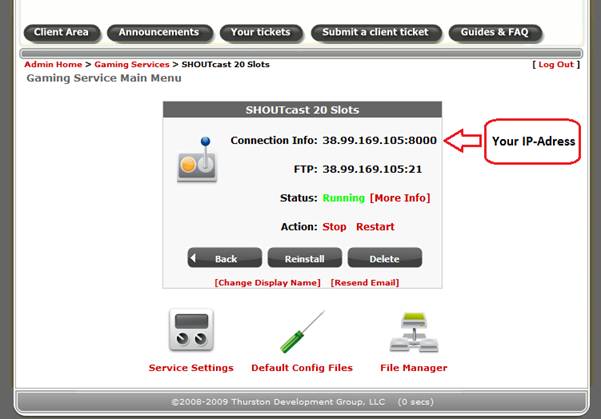
Task: Open Your tickets page
Action: tap(261, 32)
